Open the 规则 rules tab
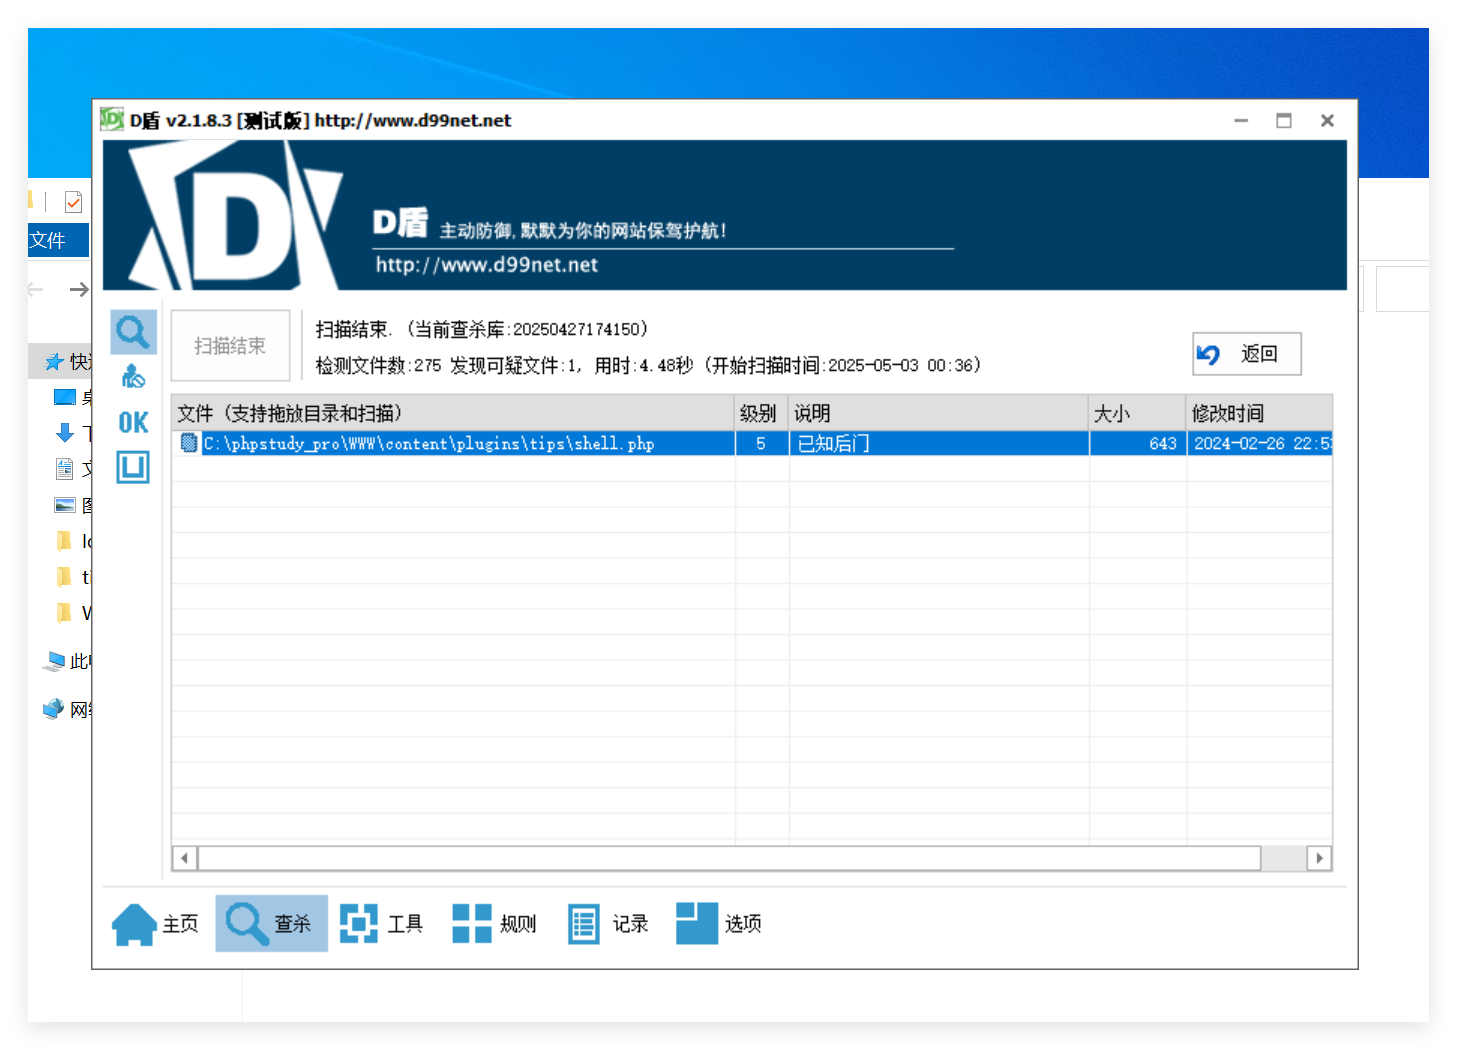This screenshot has width=1457, height=1050. point(495,924)
